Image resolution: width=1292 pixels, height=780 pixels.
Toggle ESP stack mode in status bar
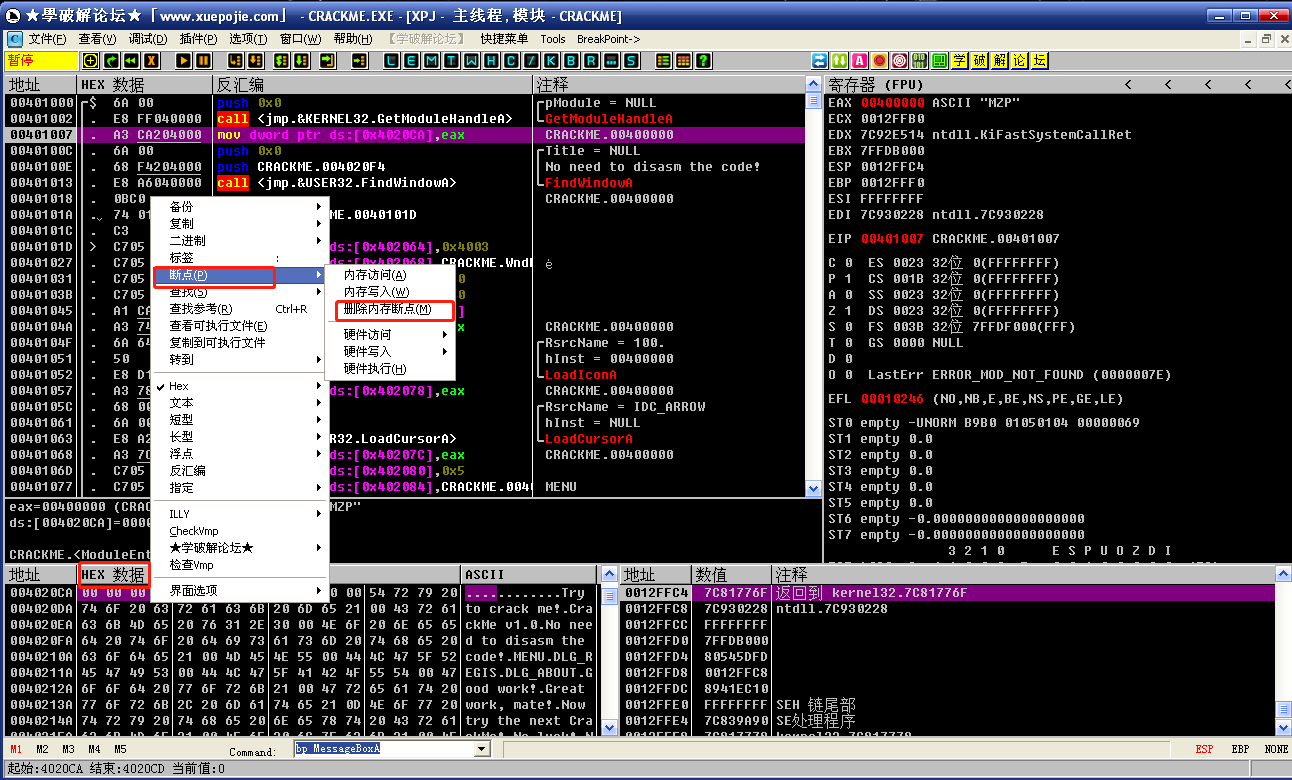(1205, 749)
